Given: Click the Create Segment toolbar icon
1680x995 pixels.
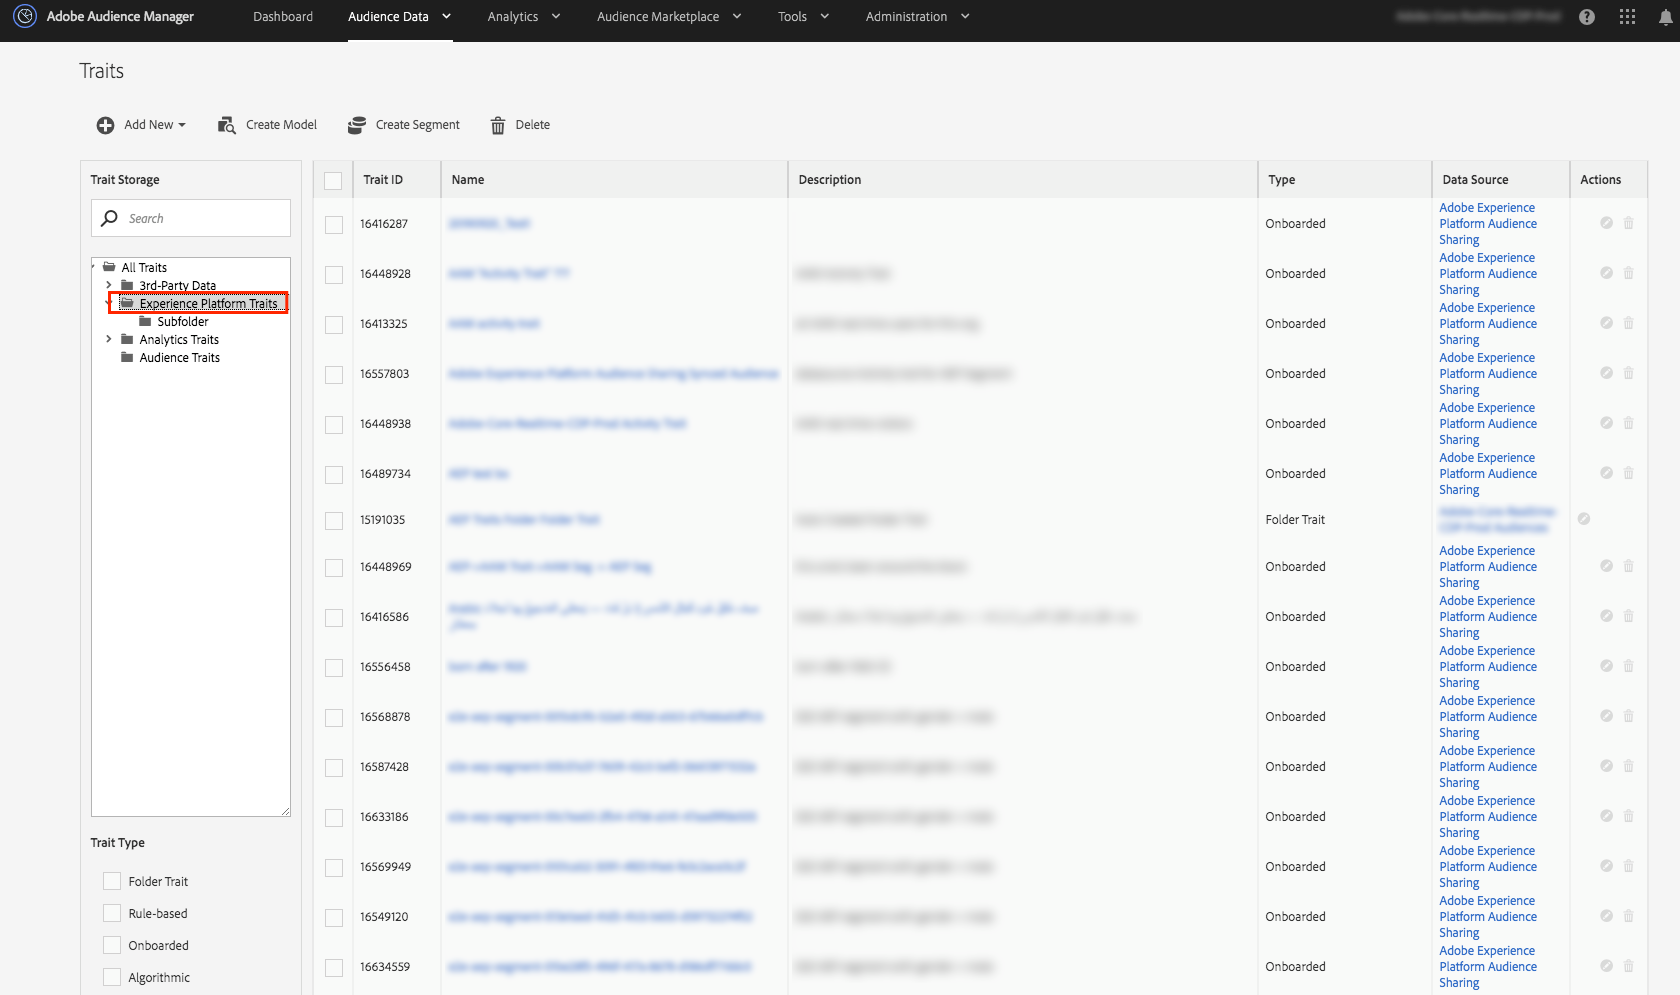Looking at the screenshot, I should point(357,125).
